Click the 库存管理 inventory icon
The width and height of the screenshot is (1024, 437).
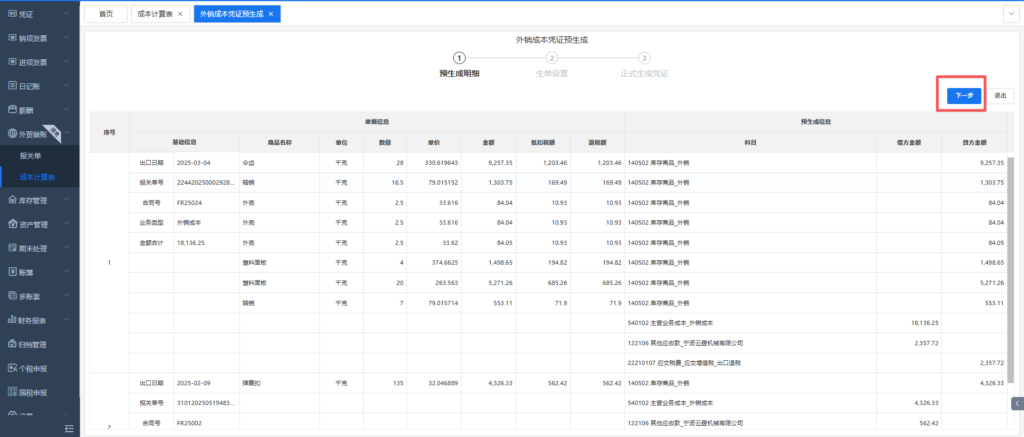pos(11,201)
